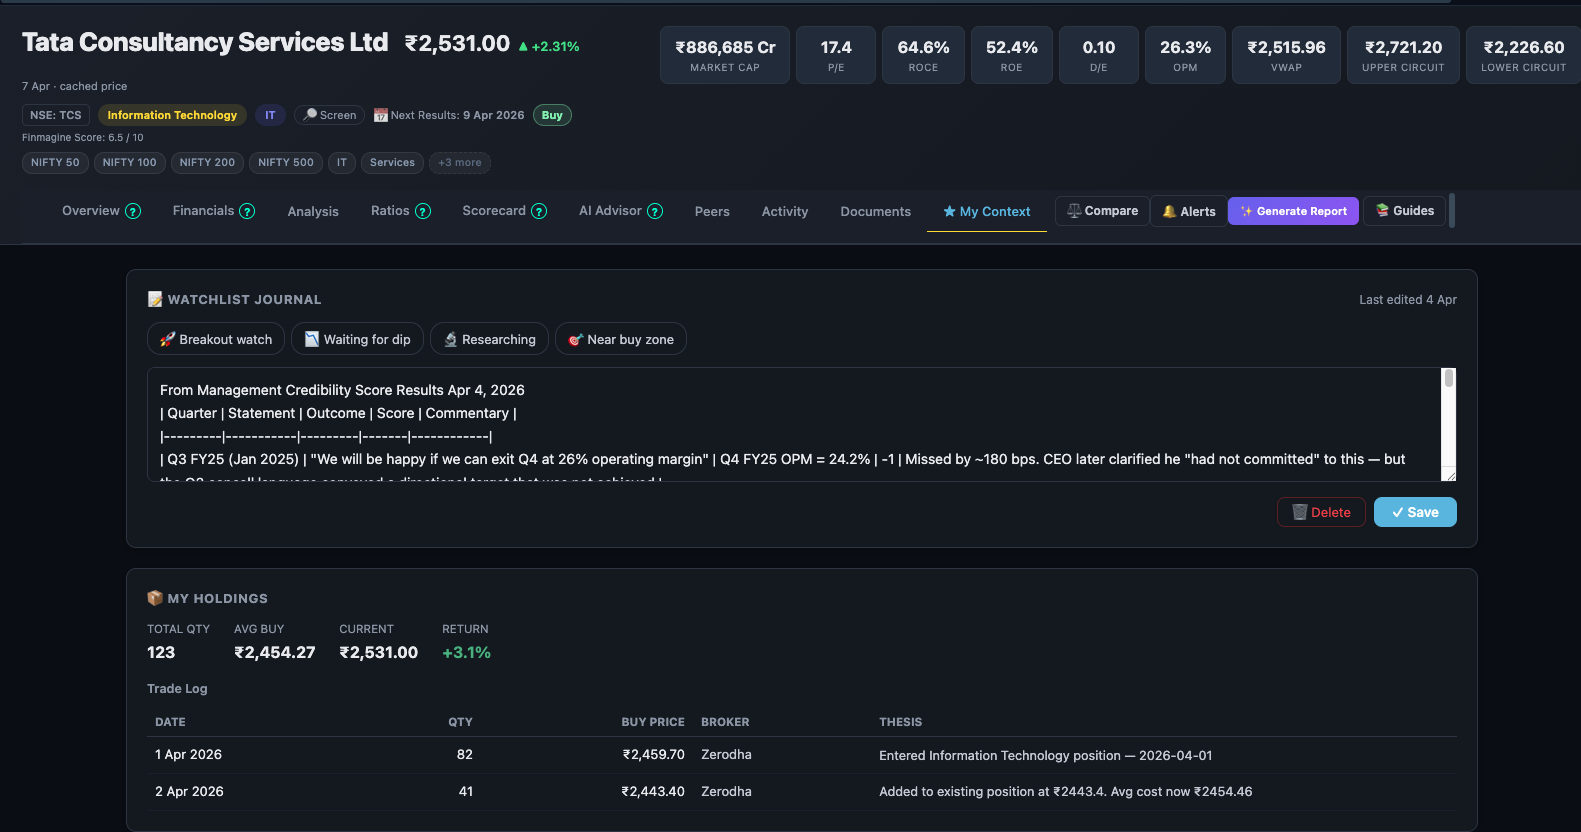1581x832 pixels.
Task: Click the checkmark icon on Save button
Action: [1398, 512]
